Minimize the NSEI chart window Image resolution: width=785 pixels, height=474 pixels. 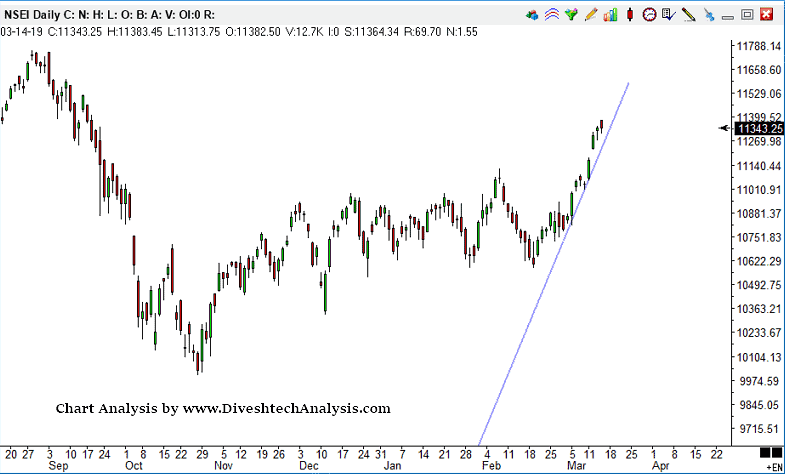(x=728, y=16)
